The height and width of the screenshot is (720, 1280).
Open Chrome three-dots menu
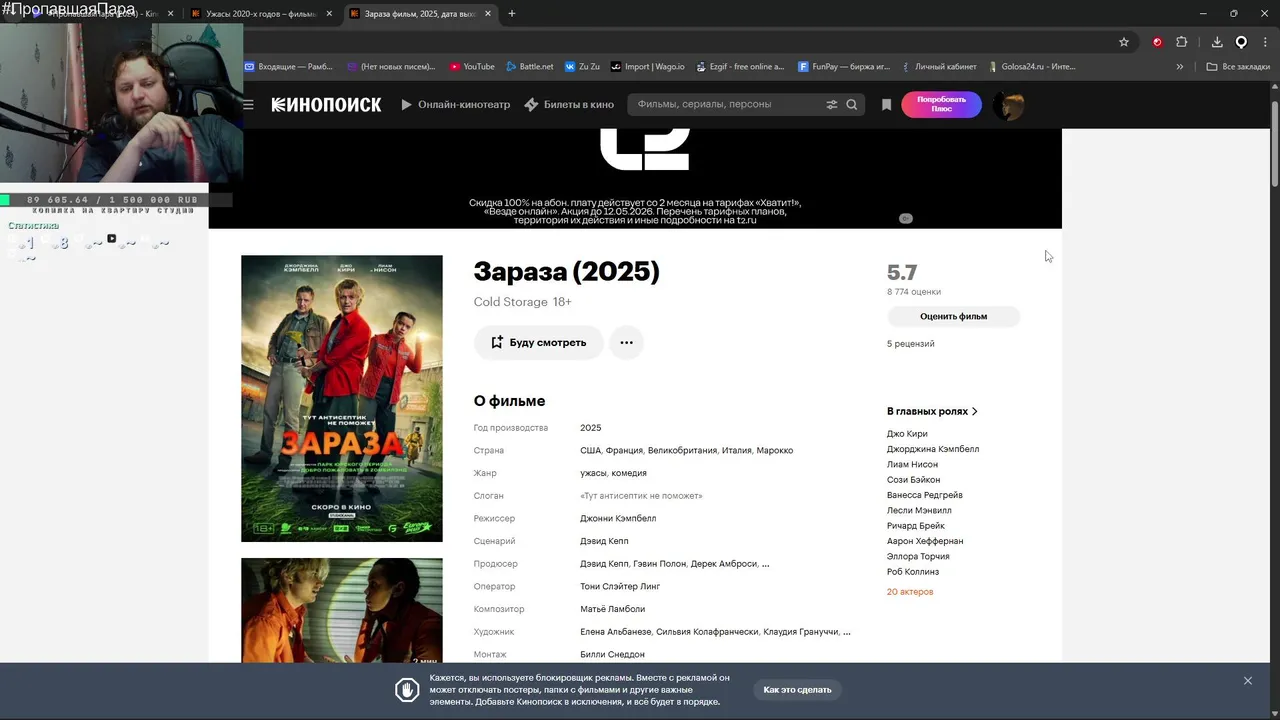point(1265,42)
